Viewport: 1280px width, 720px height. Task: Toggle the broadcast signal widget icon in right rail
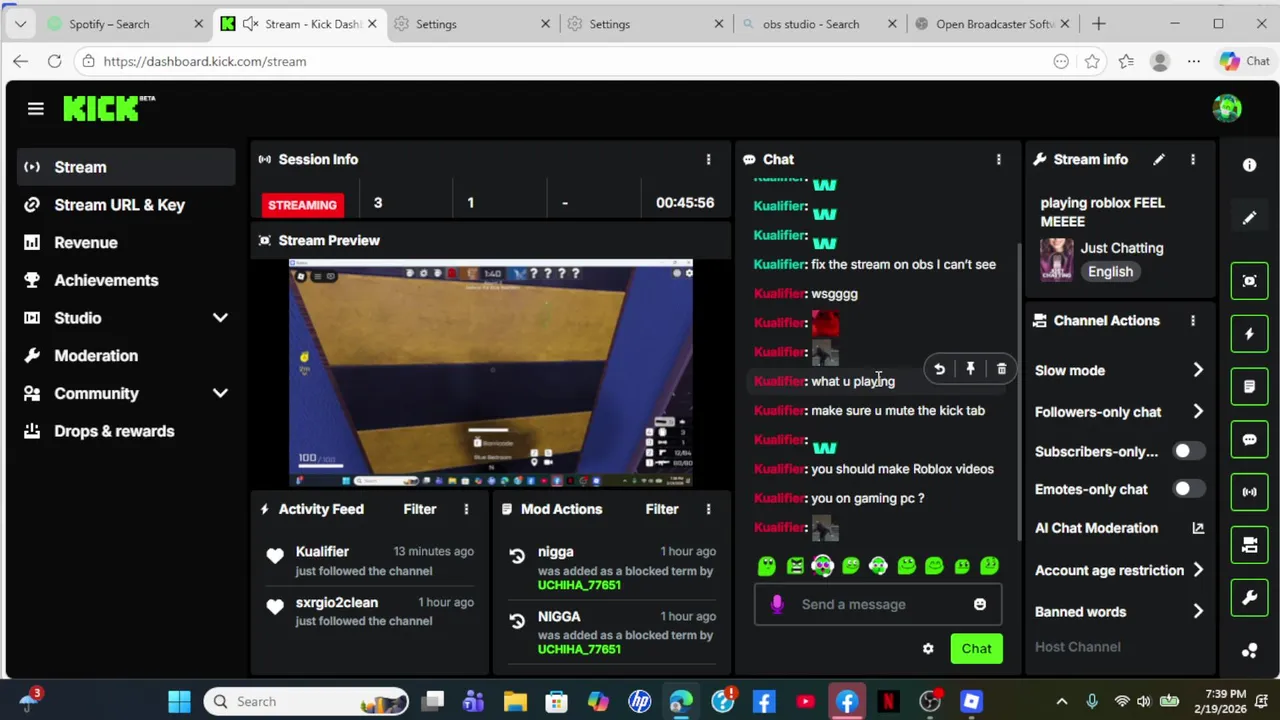pos(1249,492)
